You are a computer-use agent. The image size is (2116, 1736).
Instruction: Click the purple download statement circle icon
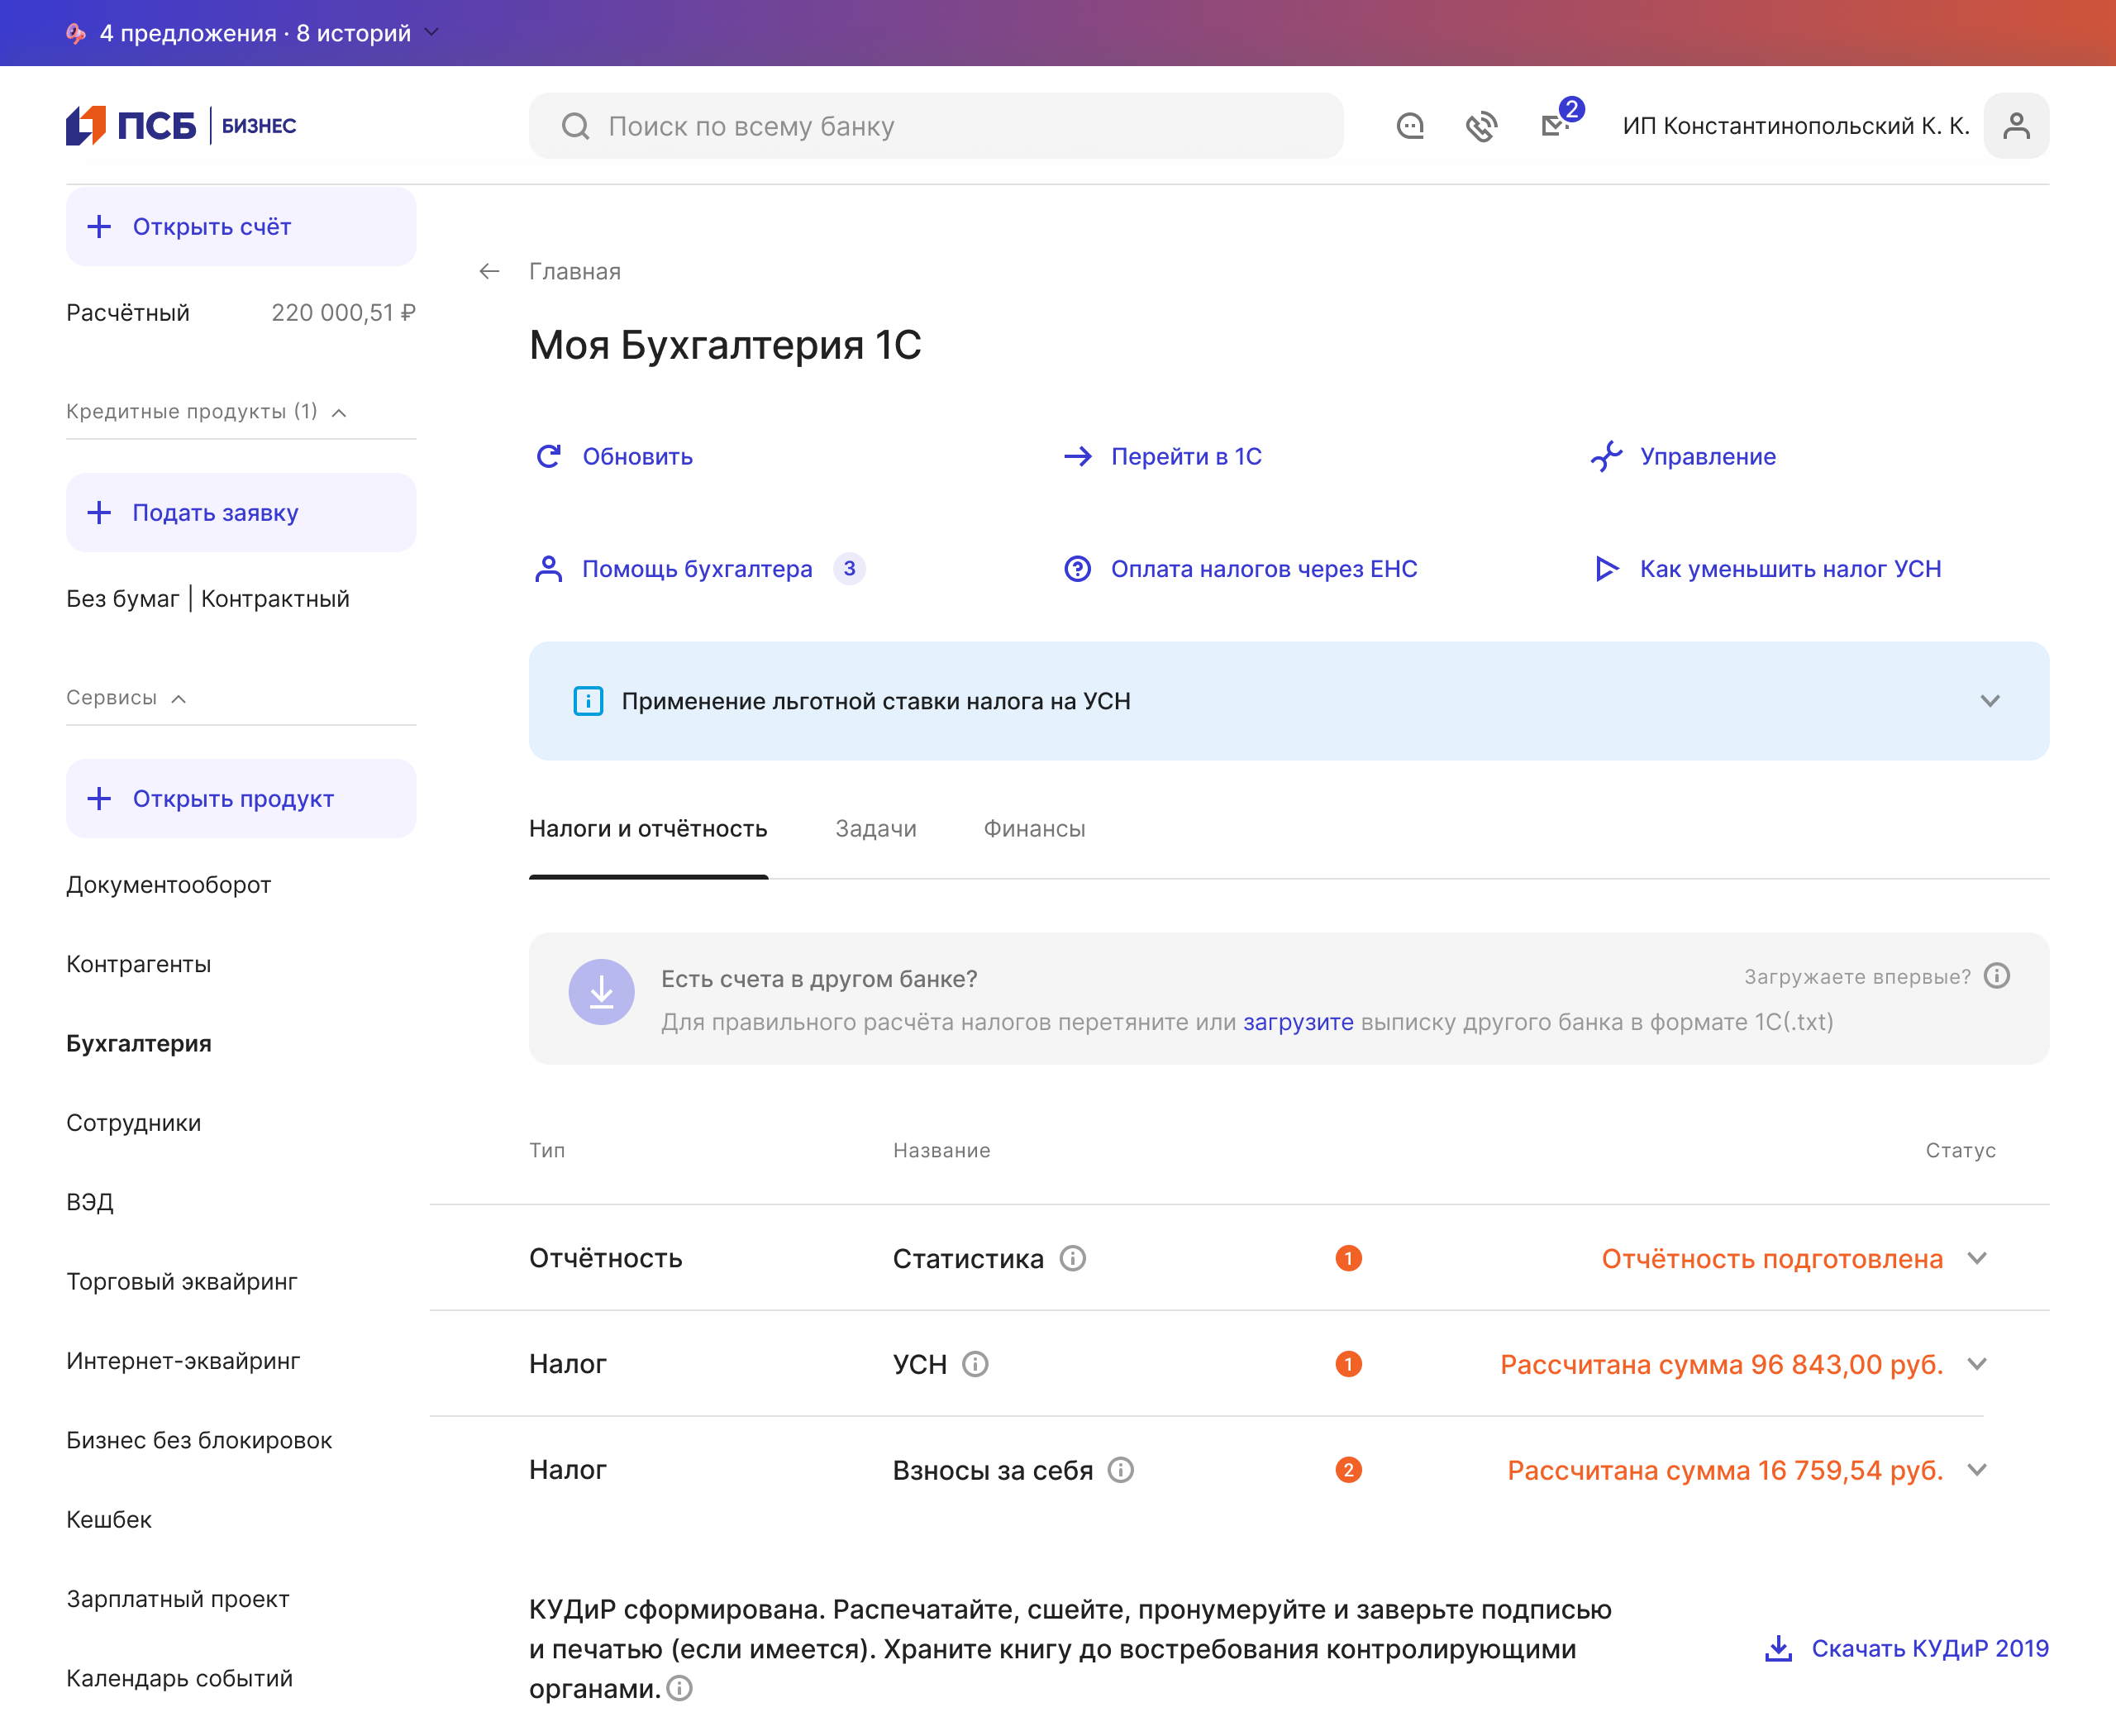pos(601,993)
